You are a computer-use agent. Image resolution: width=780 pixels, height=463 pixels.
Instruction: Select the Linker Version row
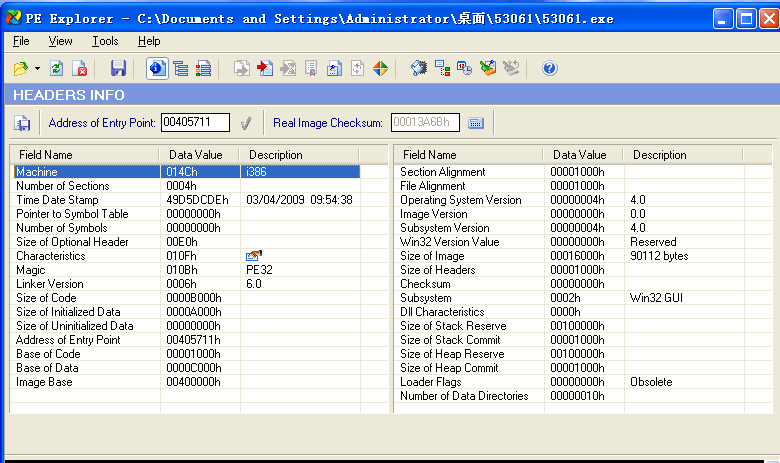(187, 284)
